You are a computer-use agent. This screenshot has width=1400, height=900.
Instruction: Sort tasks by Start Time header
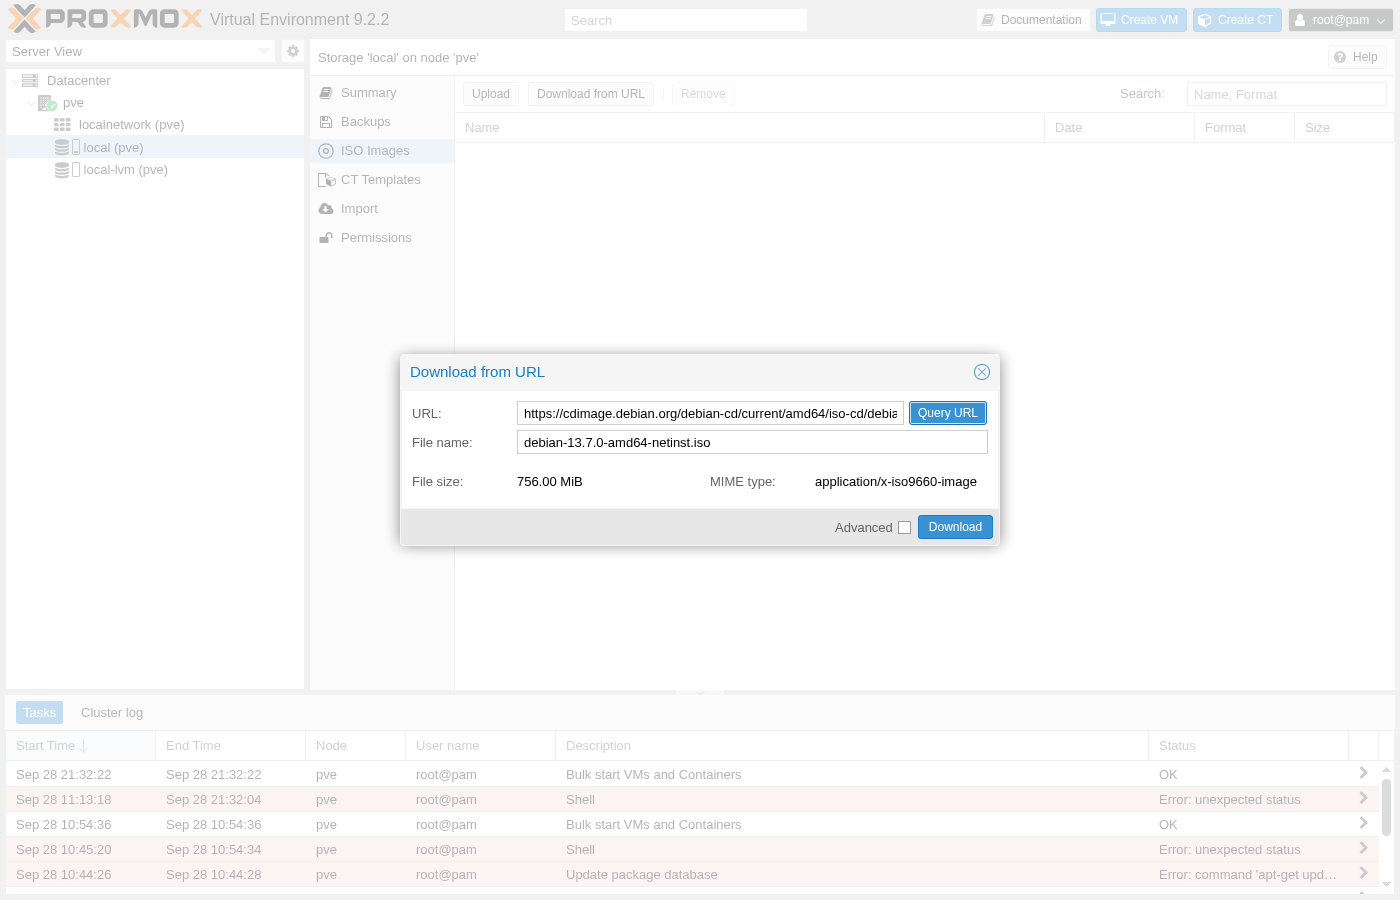pyautogui.click(x=80, y=746)
